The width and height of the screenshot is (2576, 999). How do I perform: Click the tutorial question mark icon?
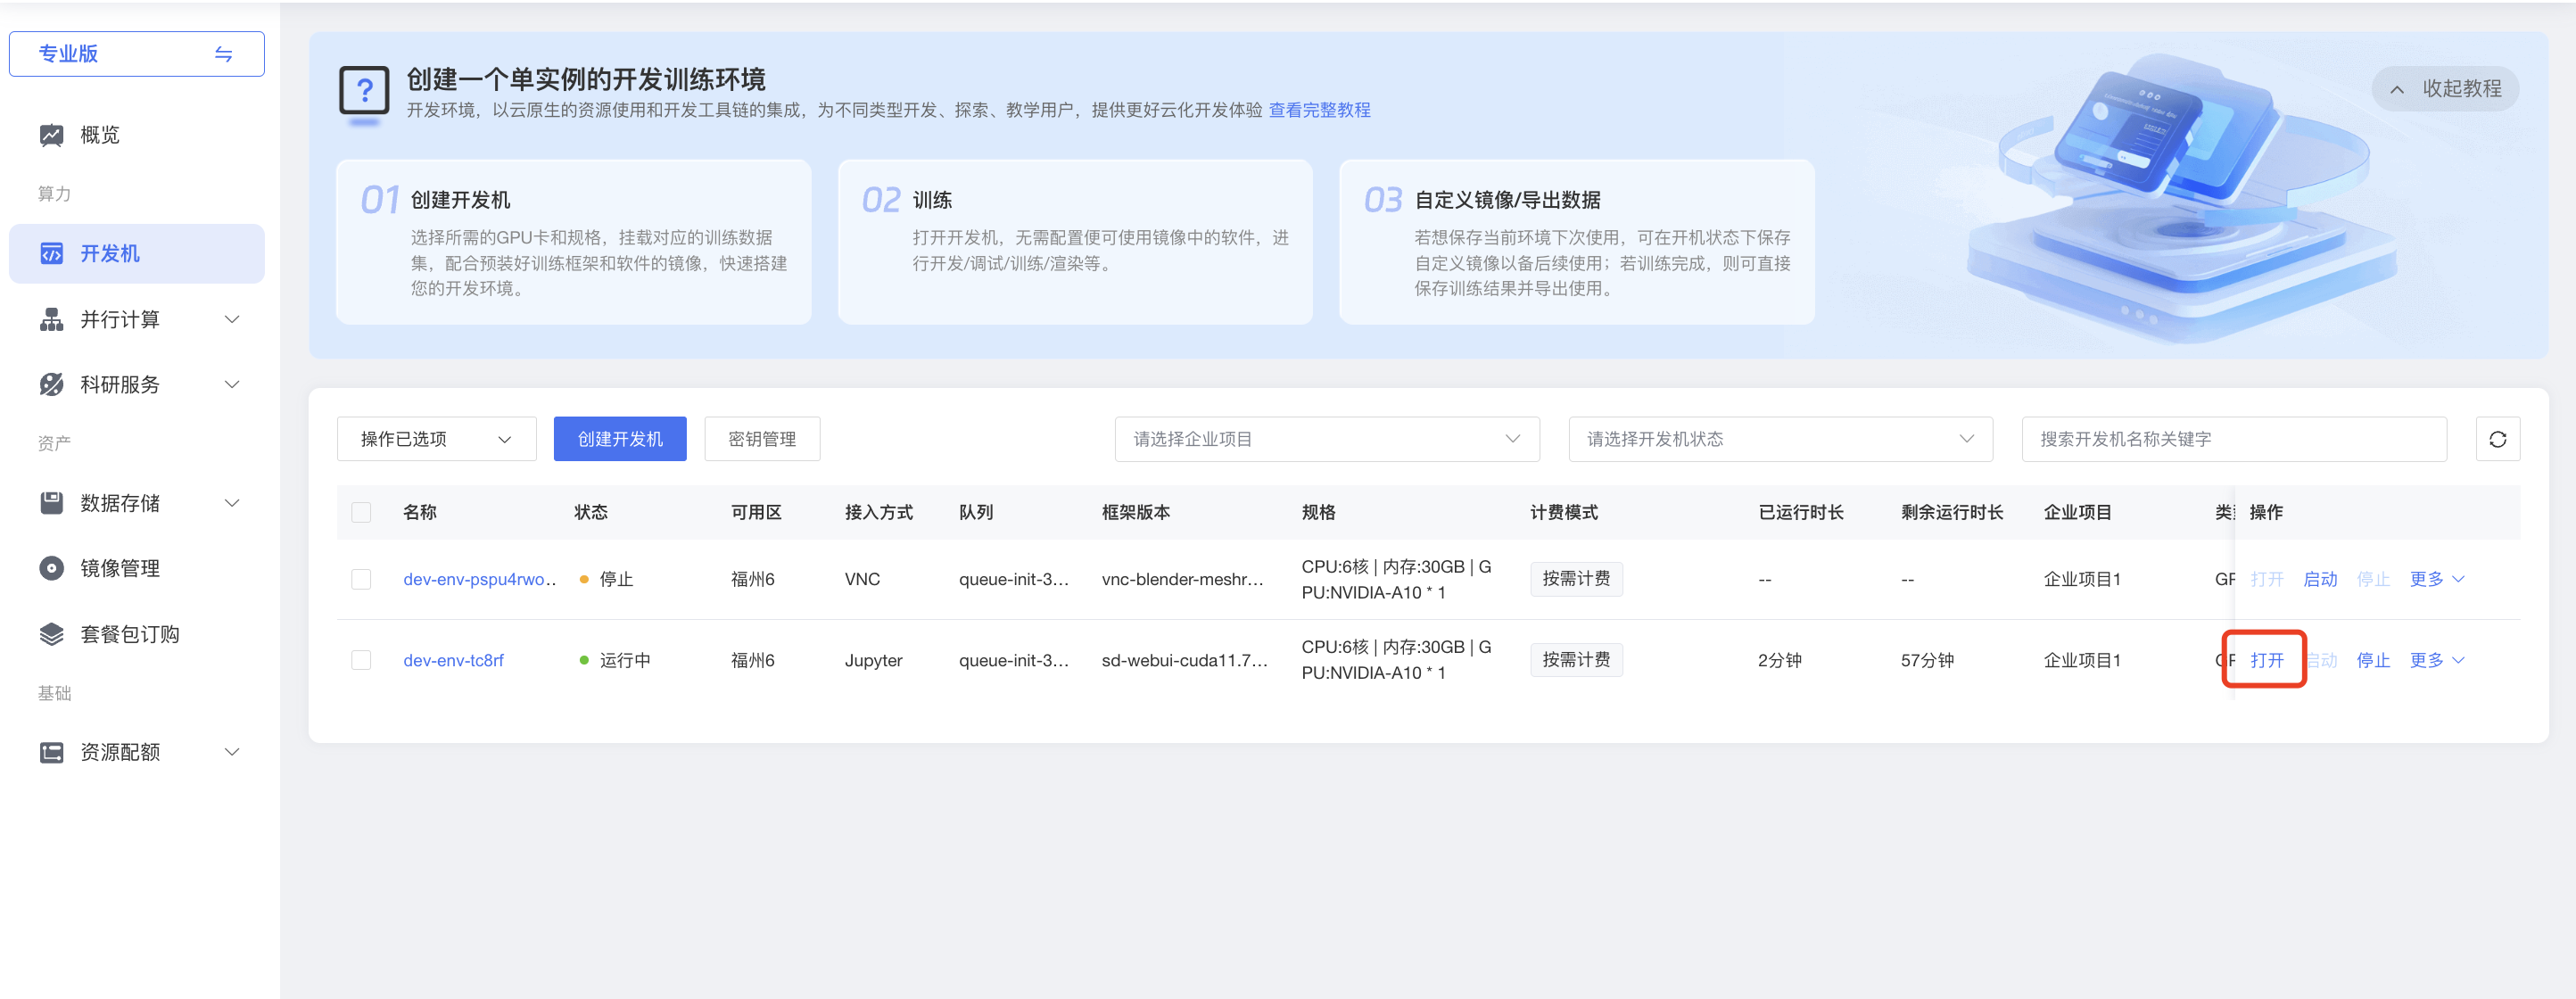(364, 92)
